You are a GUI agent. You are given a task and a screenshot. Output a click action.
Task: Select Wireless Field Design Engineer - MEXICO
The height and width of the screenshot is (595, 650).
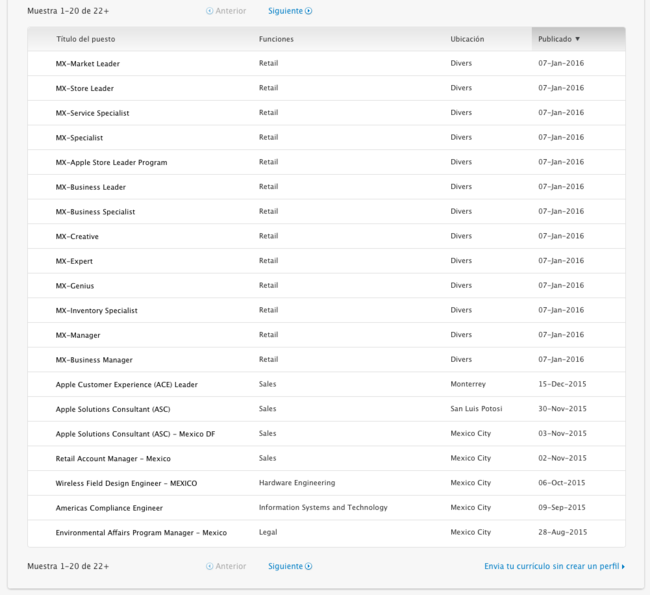(x=126, y=483)
